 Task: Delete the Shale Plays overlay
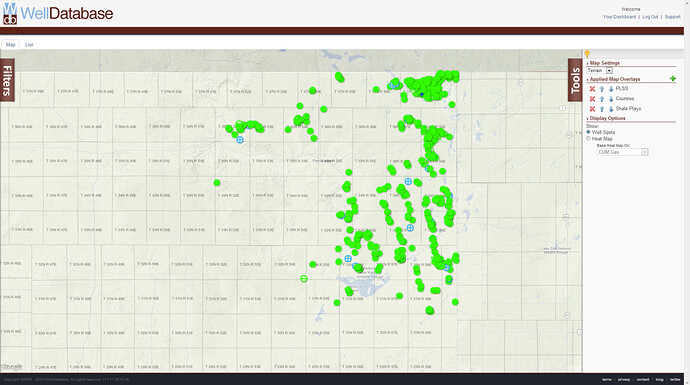pyautogui.click(x=592, y=109)
